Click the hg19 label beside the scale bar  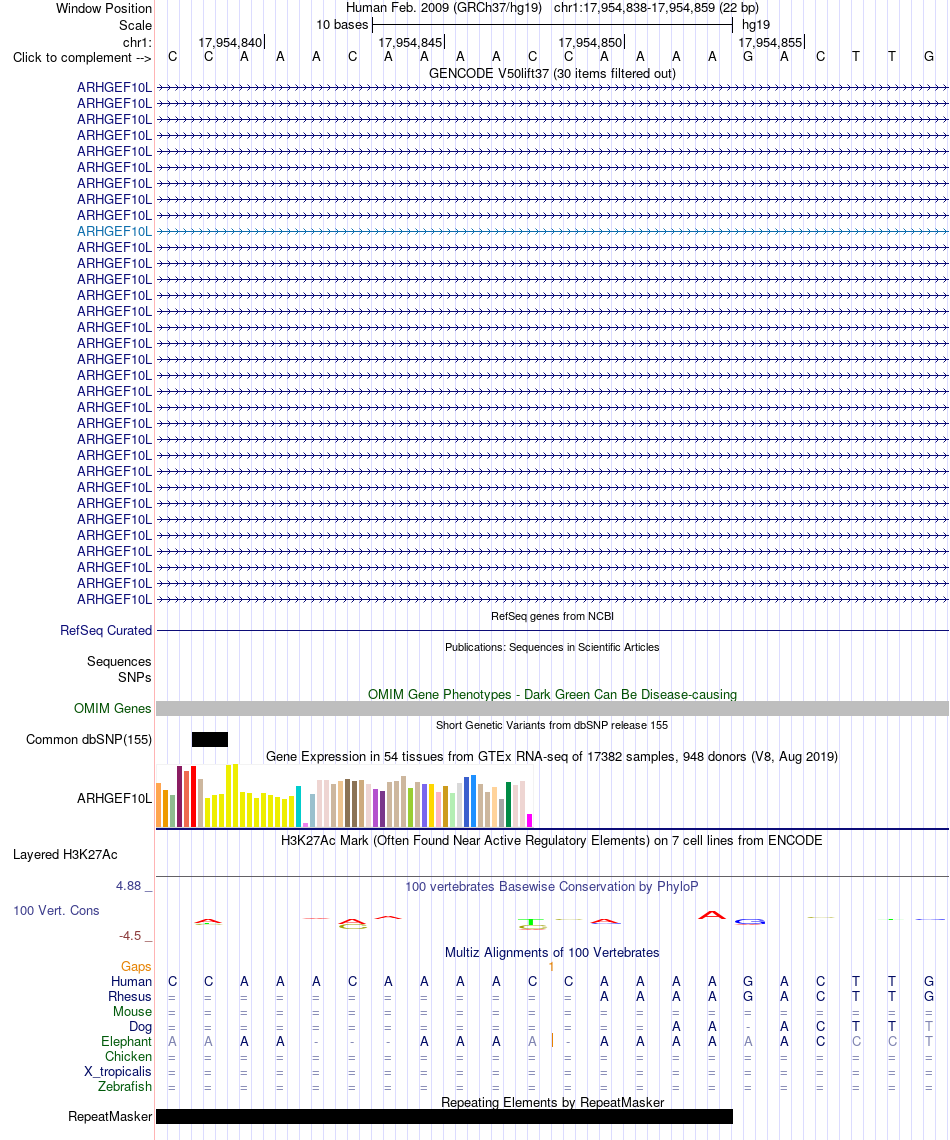[x=756, y=25]
